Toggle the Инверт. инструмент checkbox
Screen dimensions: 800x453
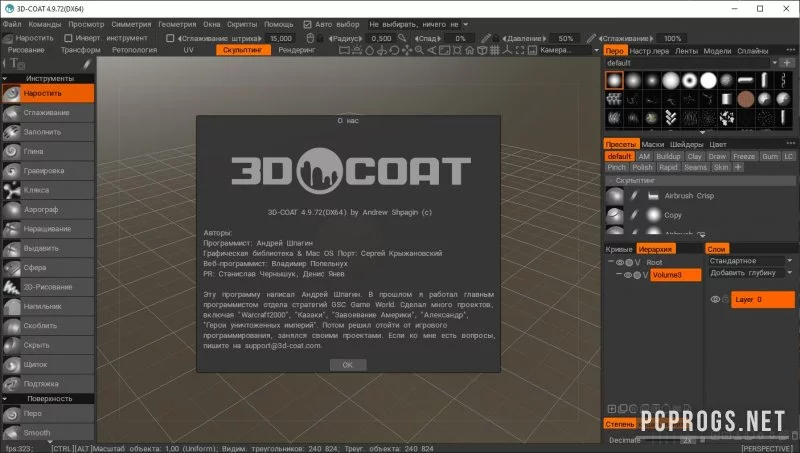(x=68, y=38)
